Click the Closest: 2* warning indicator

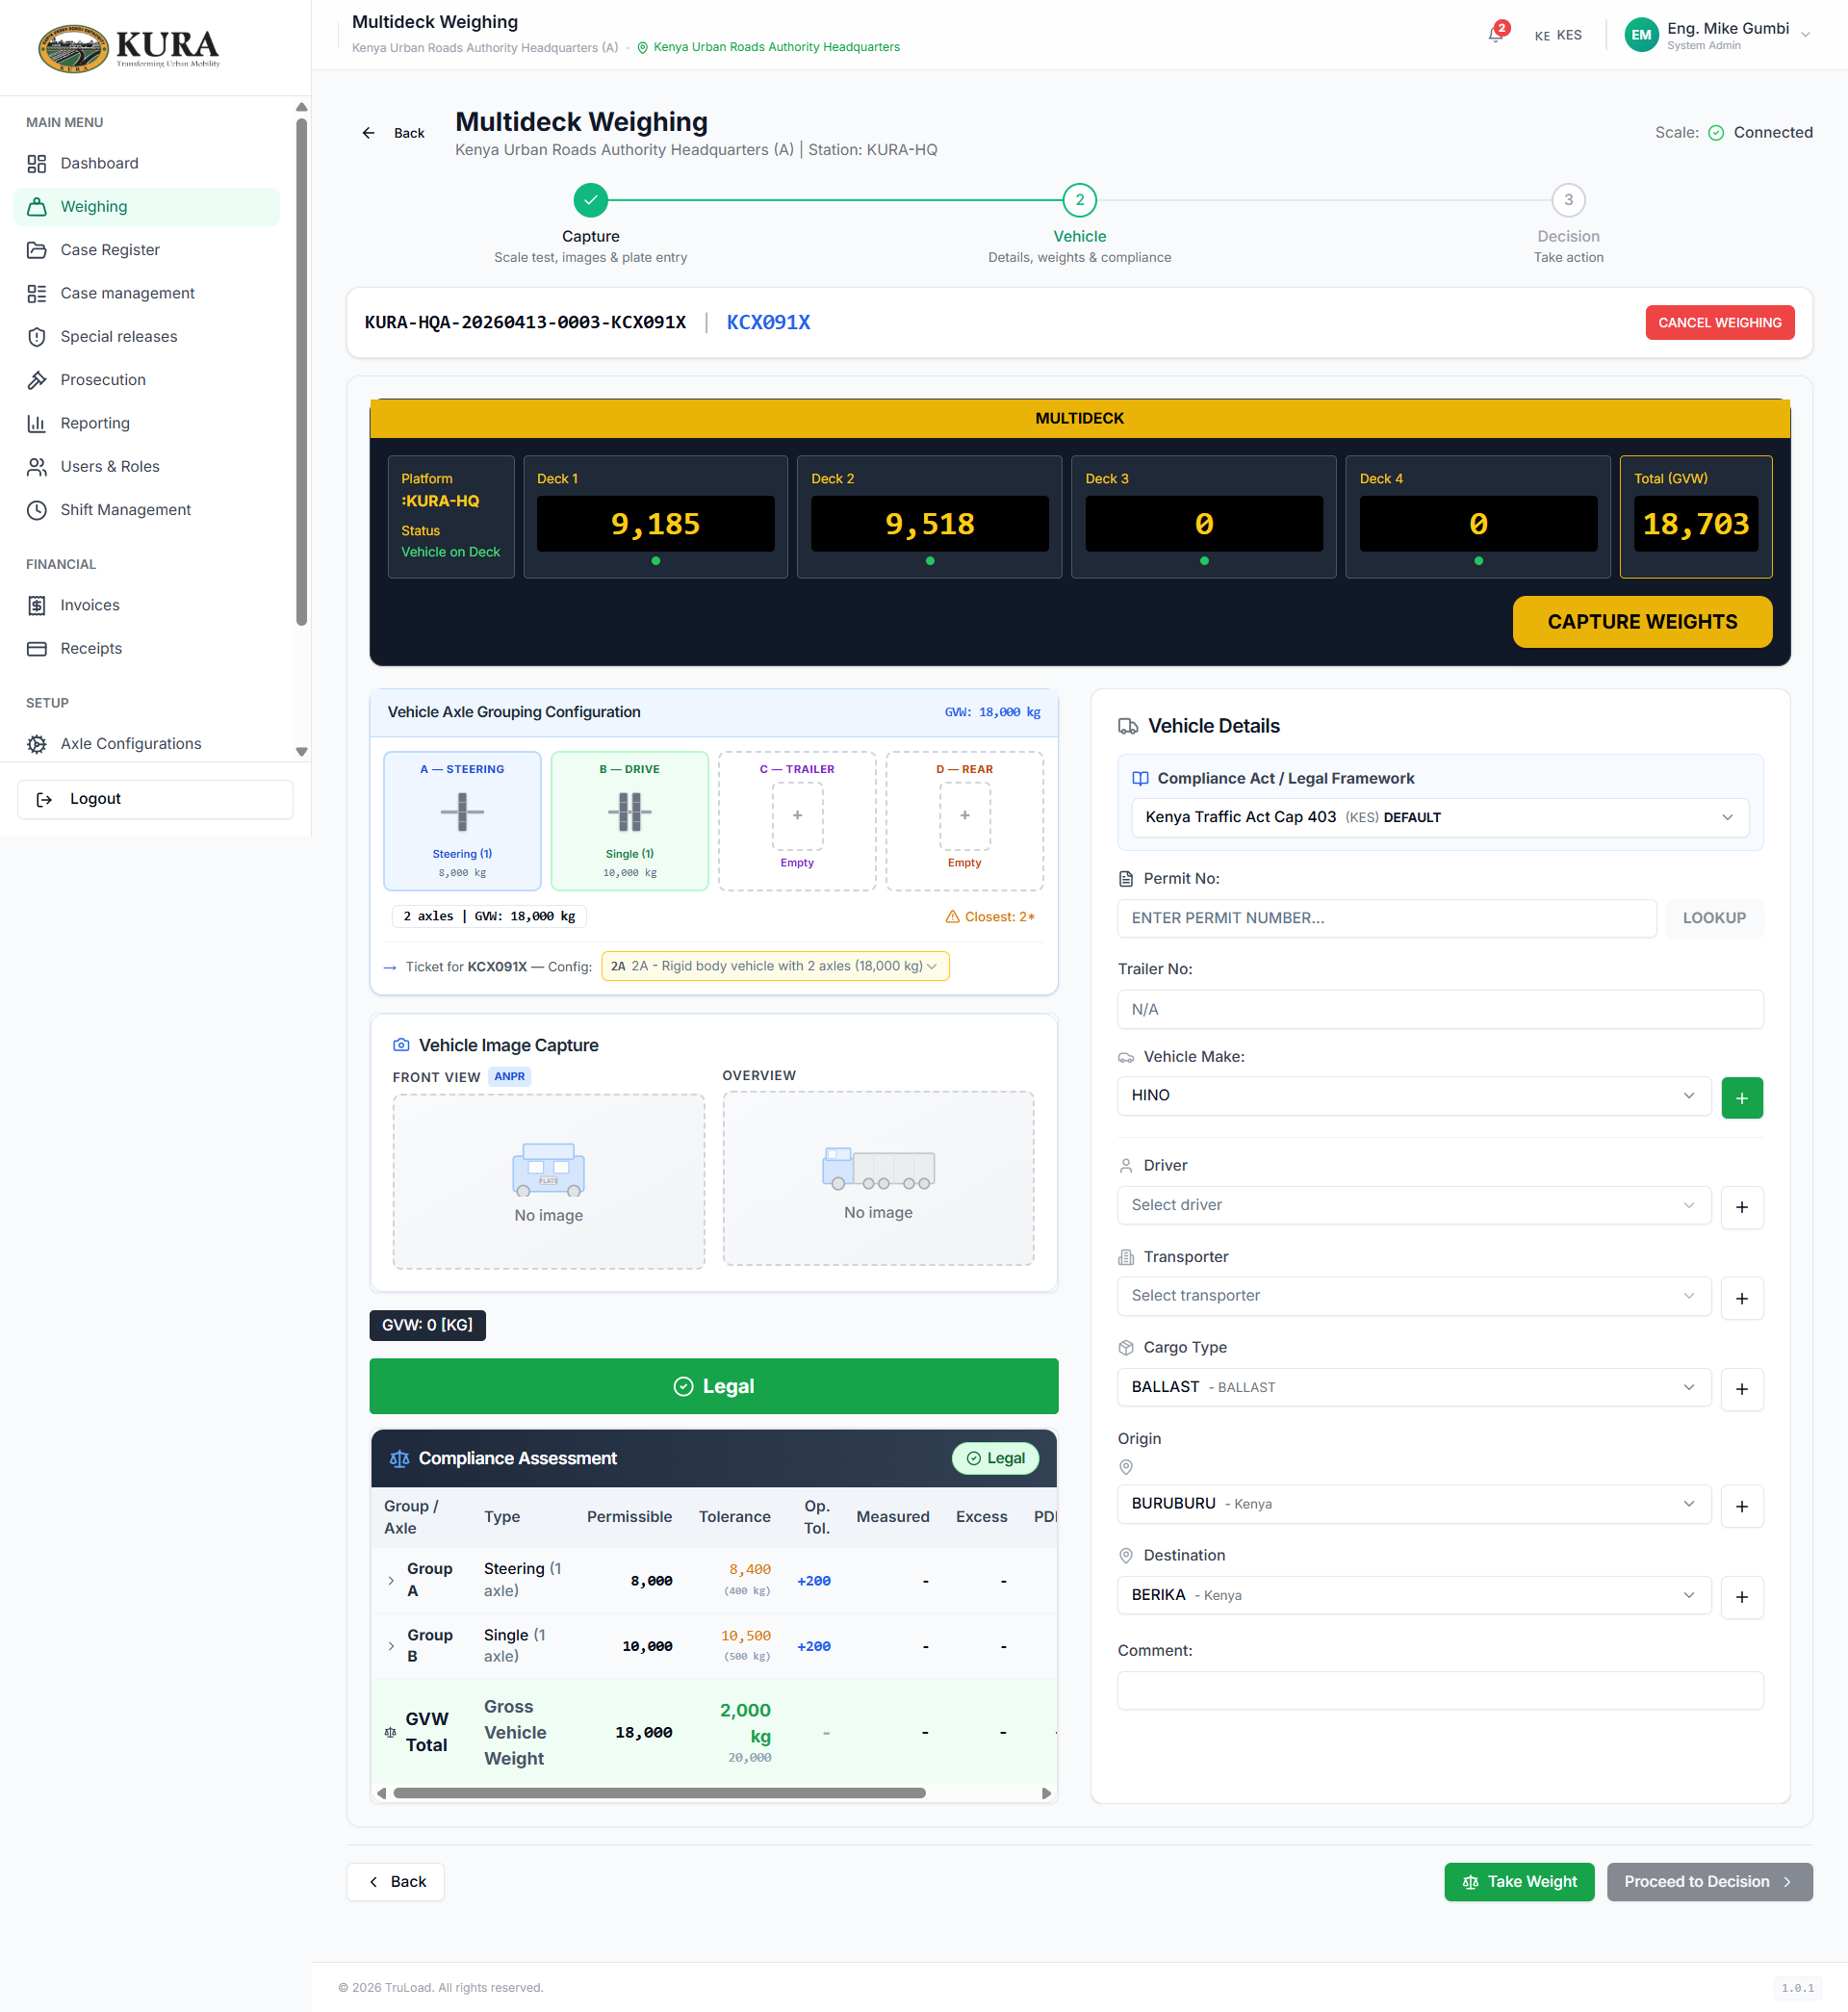[x=990, y=916]
